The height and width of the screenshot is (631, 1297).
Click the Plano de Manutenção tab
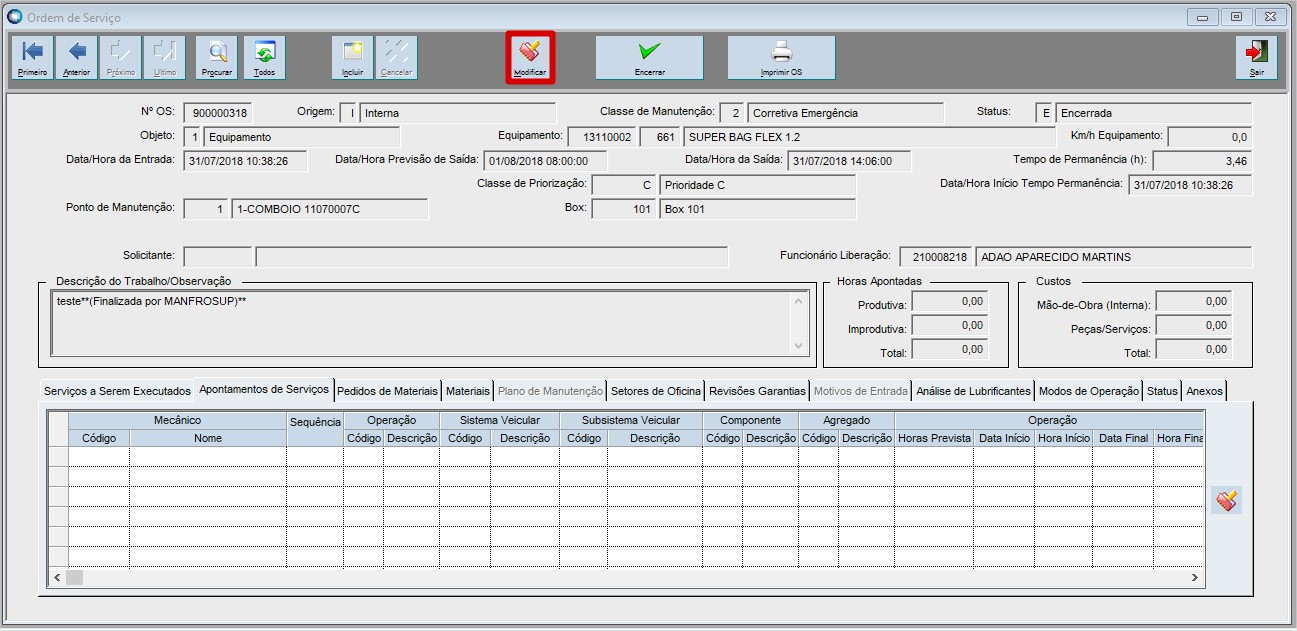551,391
